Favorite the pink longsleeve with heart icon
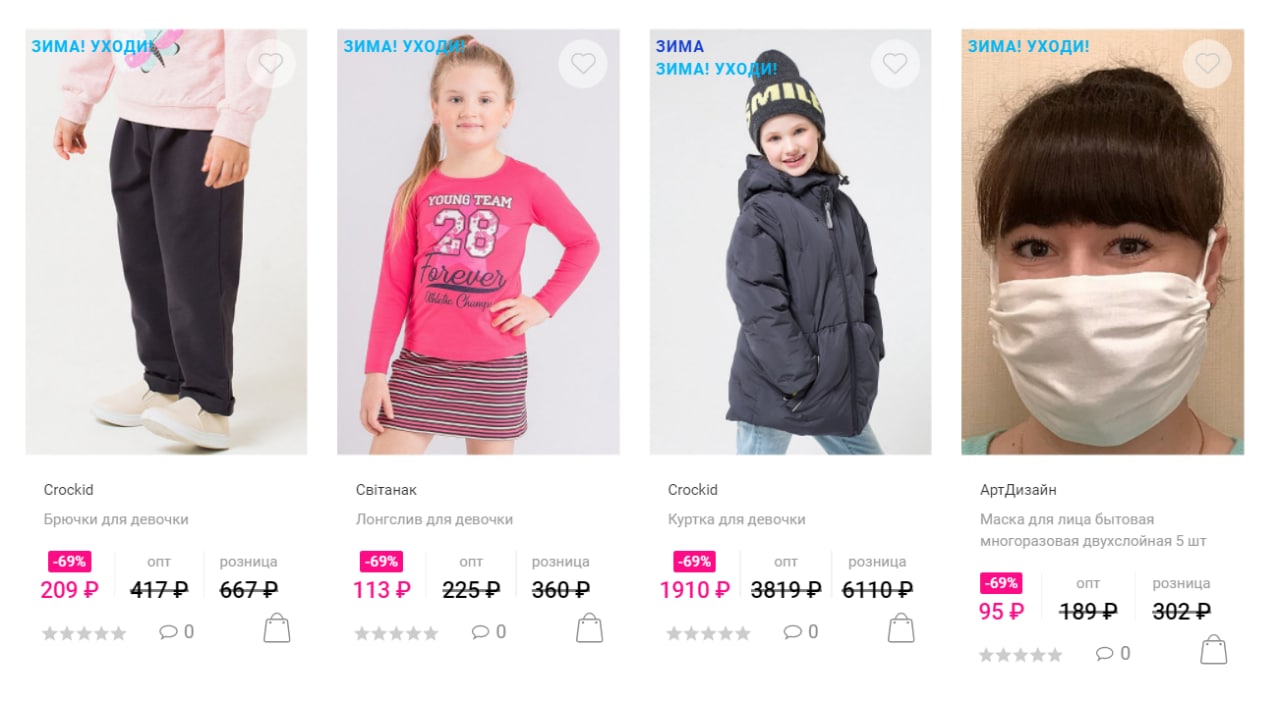Image resolution: width=1280 pixels, height=702 pixels. 583,64
